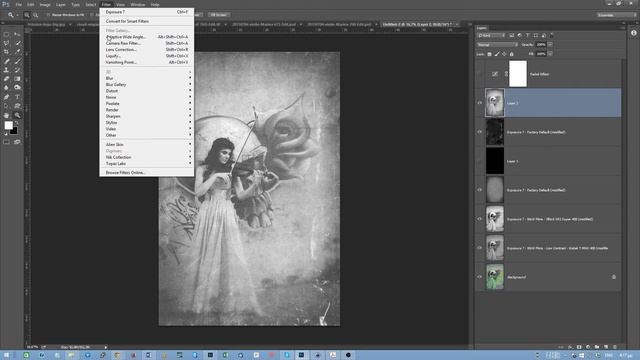Select the Blur tool
The image size is (640, 360).
7,87
